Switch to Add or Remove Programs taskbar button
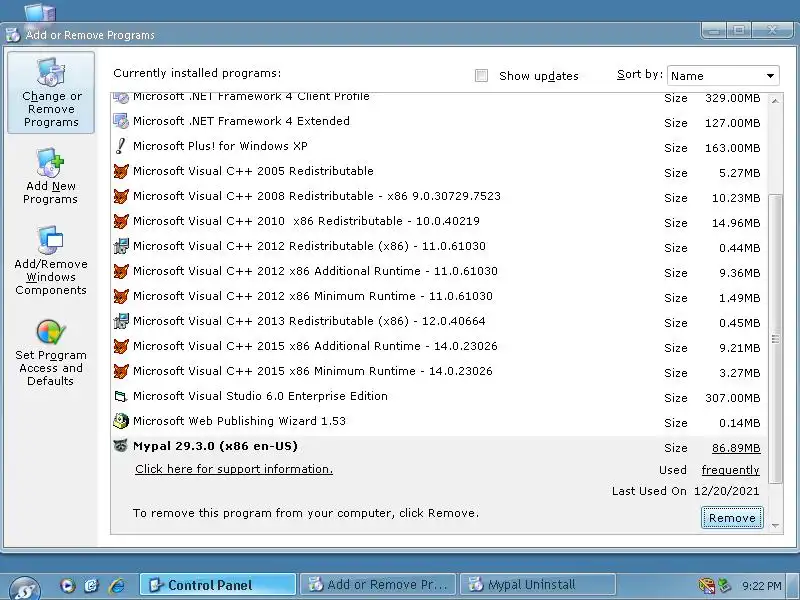800x600 pixels. 378,585
